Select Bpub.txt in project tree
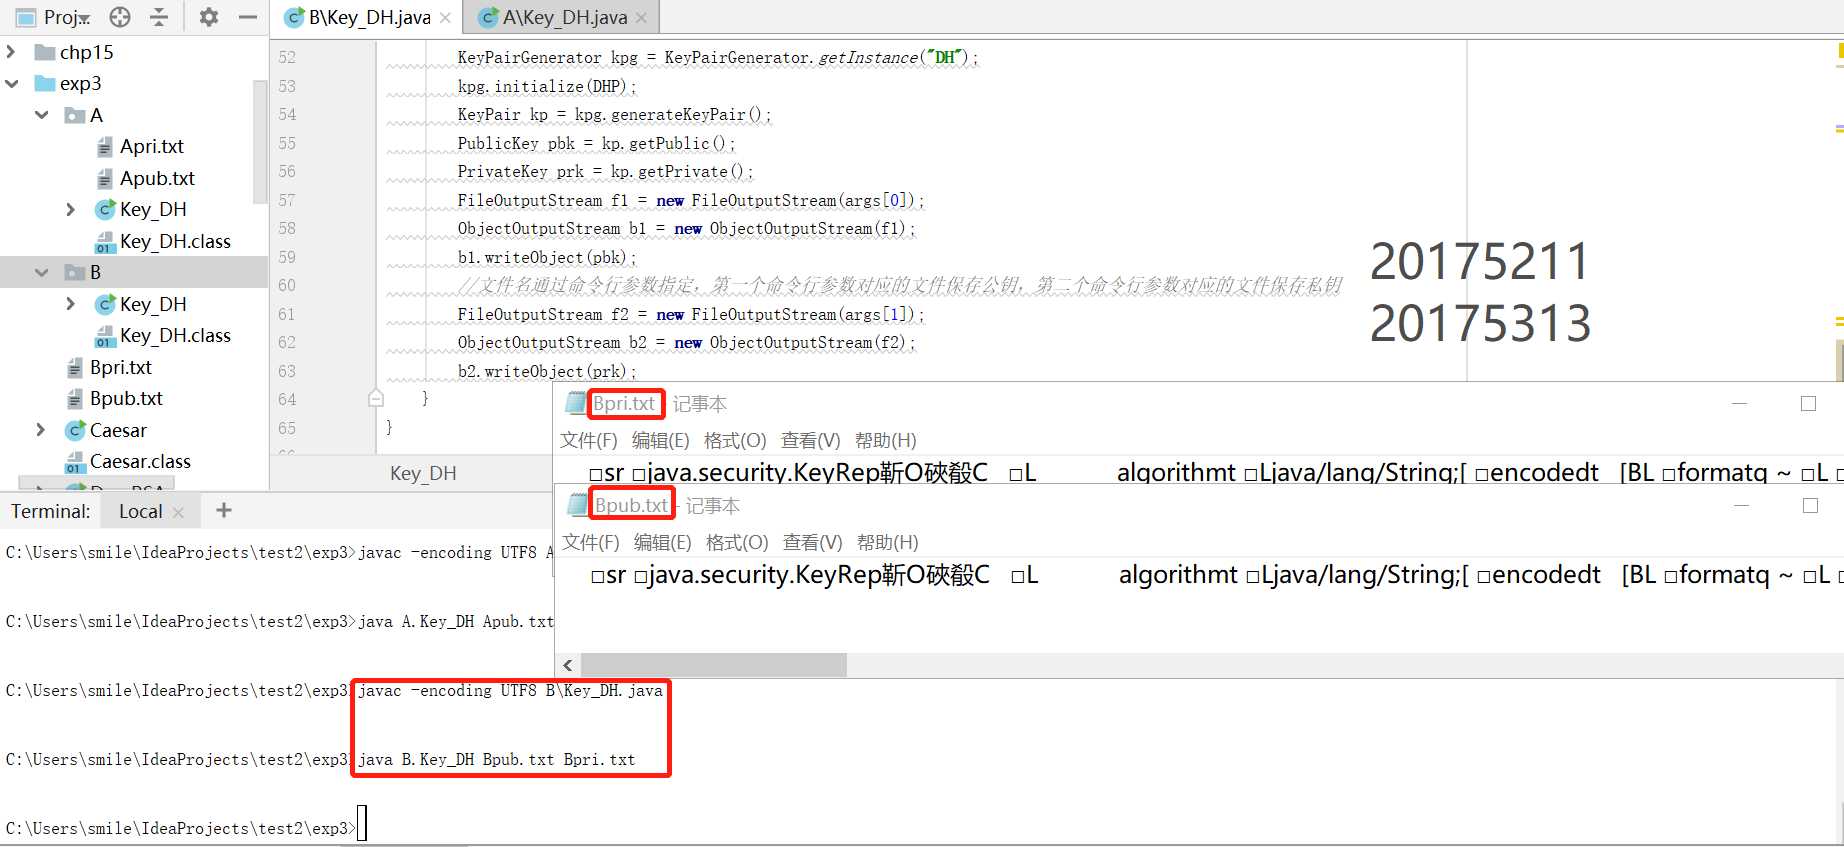1844x847 pixels. click(x=126, y=398)
